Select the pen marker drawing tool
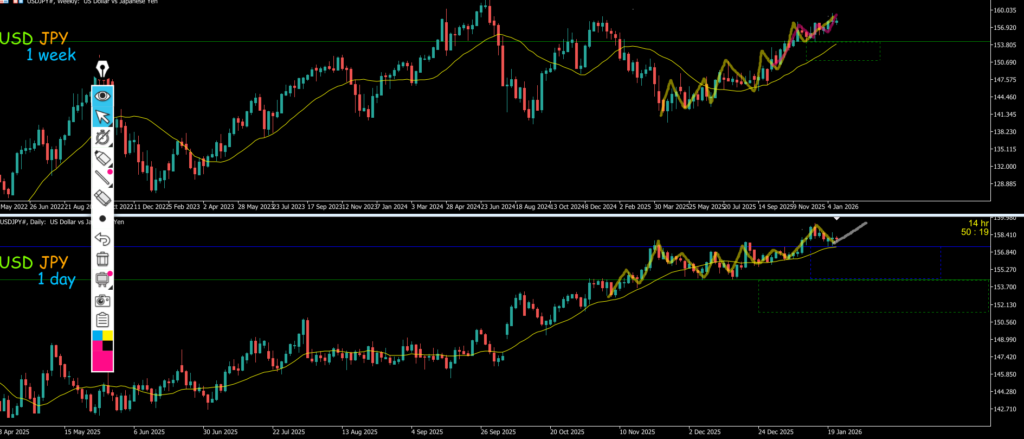This screenshot has height=439, width=1024. tap(102, 158)
